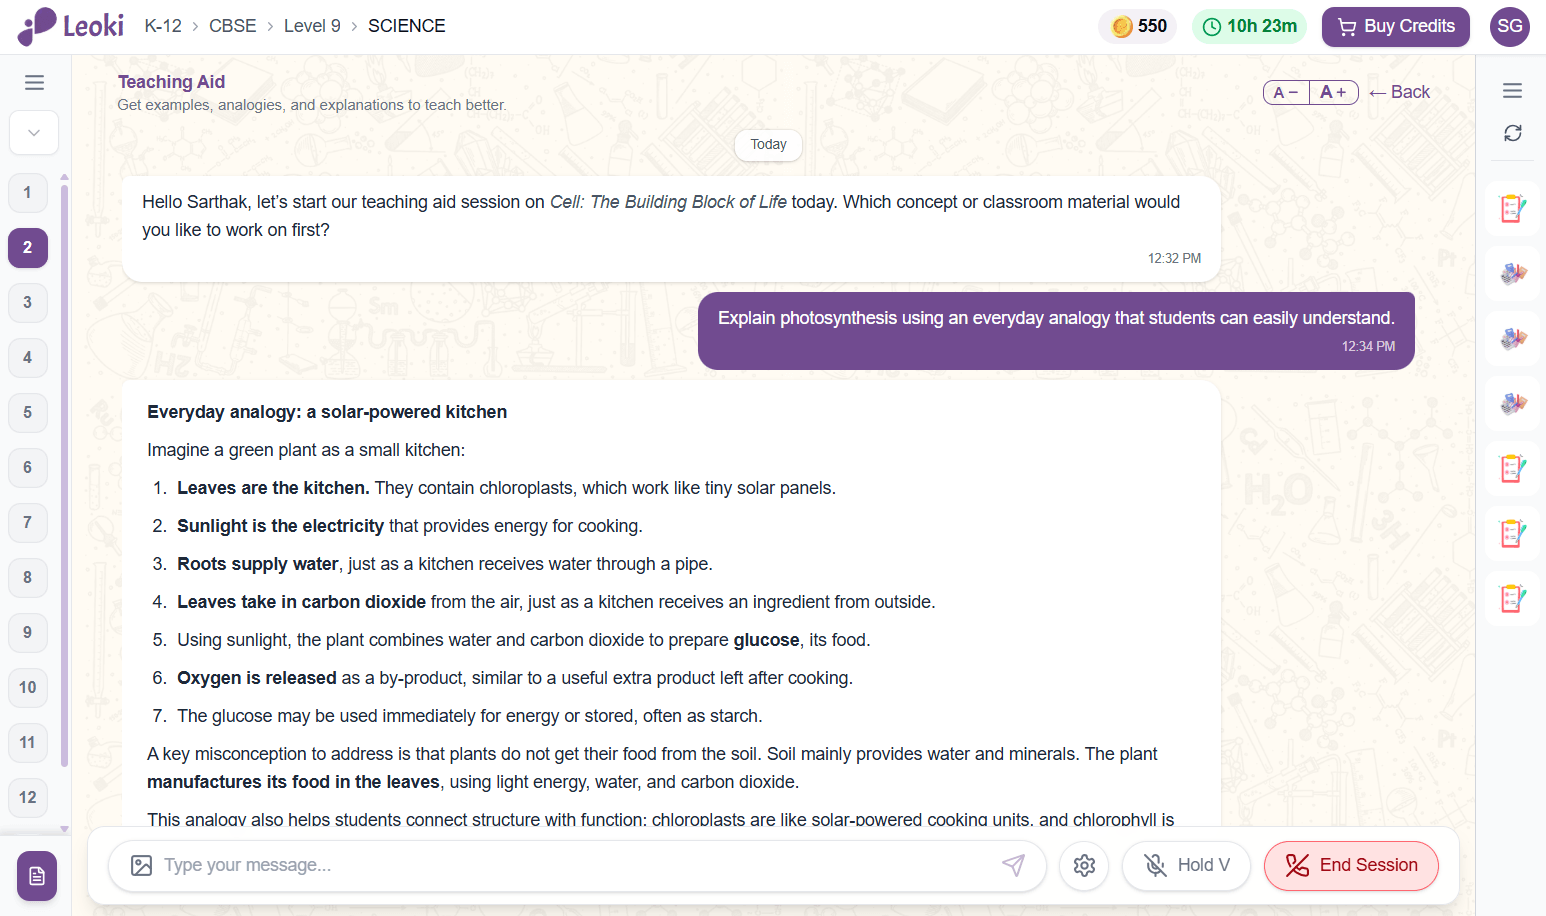Viewport: 1546px width, 916px height.
Task: Navigate to K-12 breadcrumb
Action: click(163, 26)
